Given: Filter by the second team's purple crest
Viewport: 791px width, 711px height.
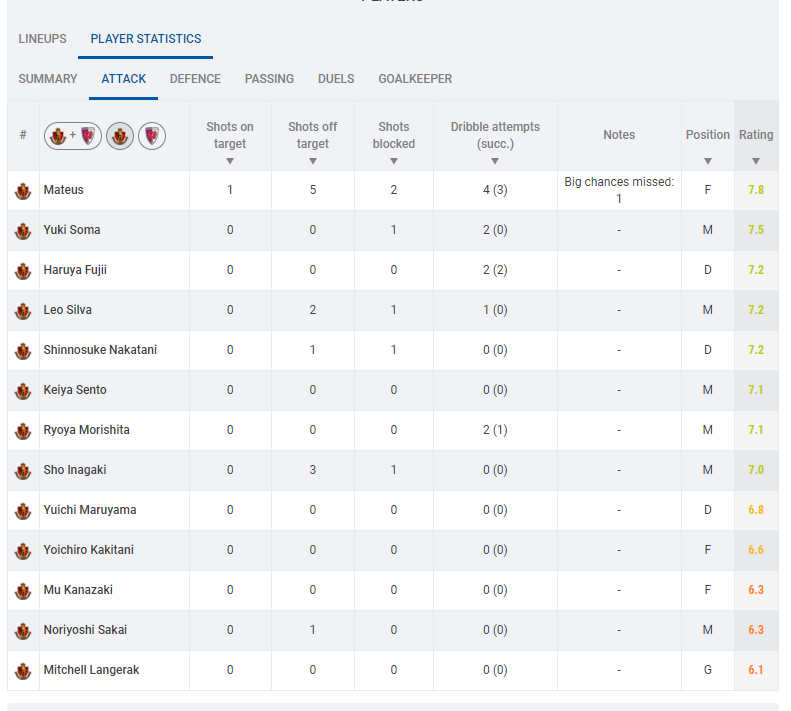Looking at the screenshot, I should (x=152, y=136).
